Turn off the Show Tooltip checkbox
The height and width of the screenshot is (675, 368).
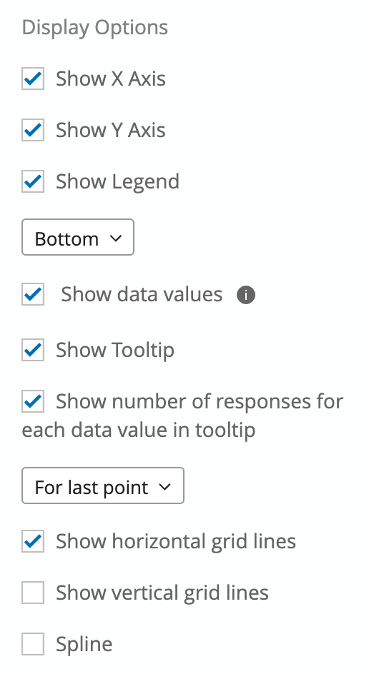click(x=33, y=350)
